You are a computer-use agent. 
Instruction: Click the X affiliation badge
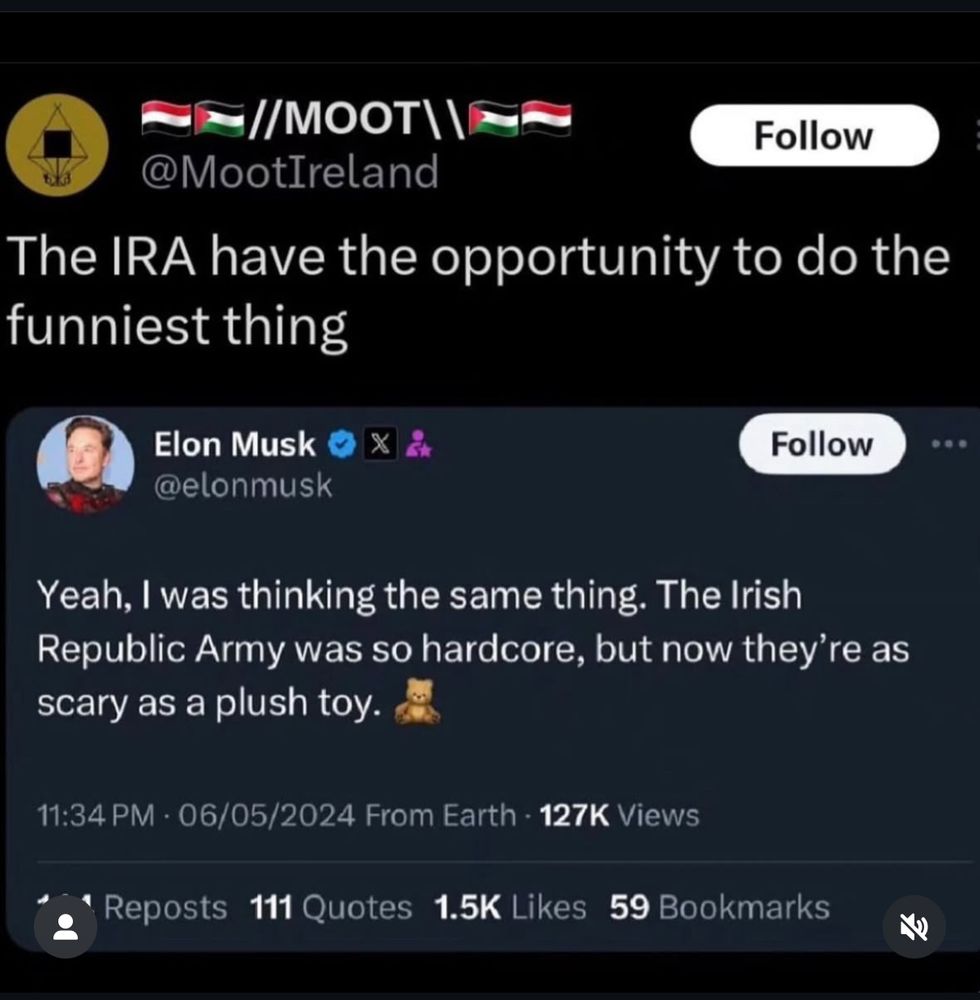(380, 445)
